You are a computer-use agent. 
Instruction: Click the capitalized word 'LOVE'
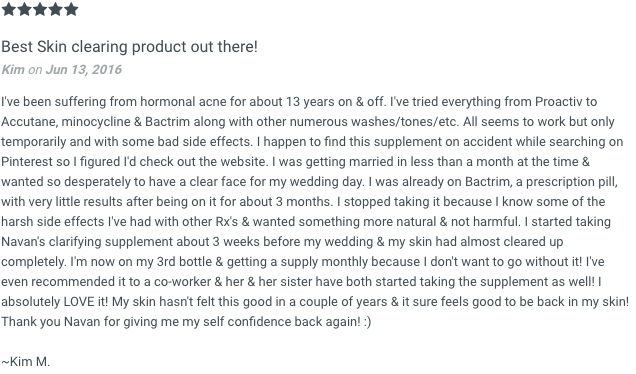tap(79, 302)
